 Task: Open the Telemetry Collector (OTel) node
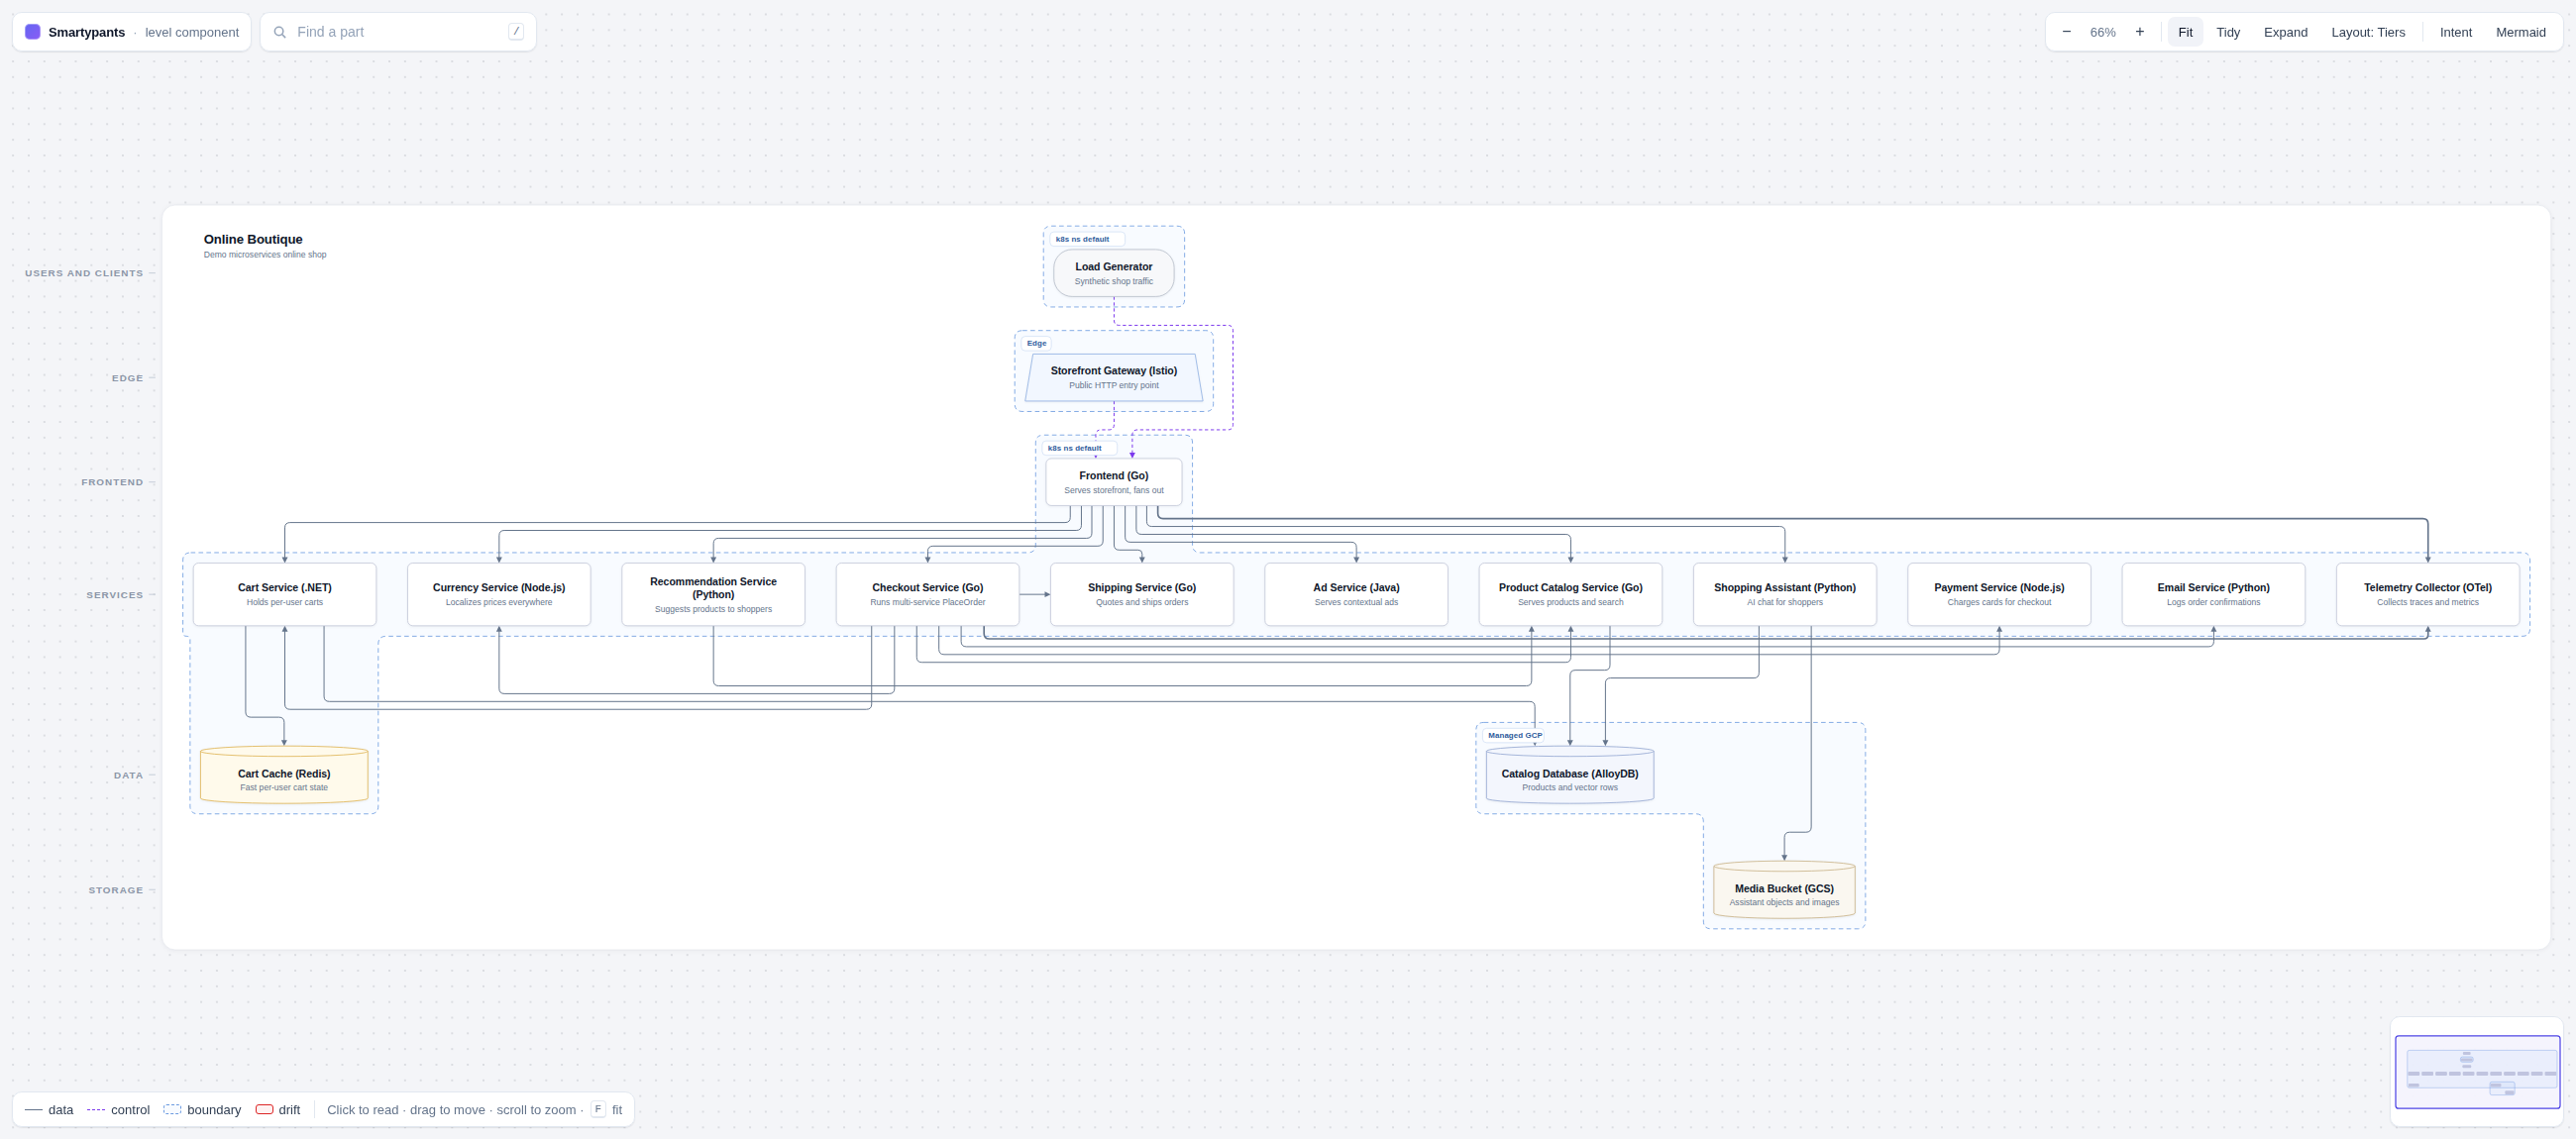coord(2427,594)
